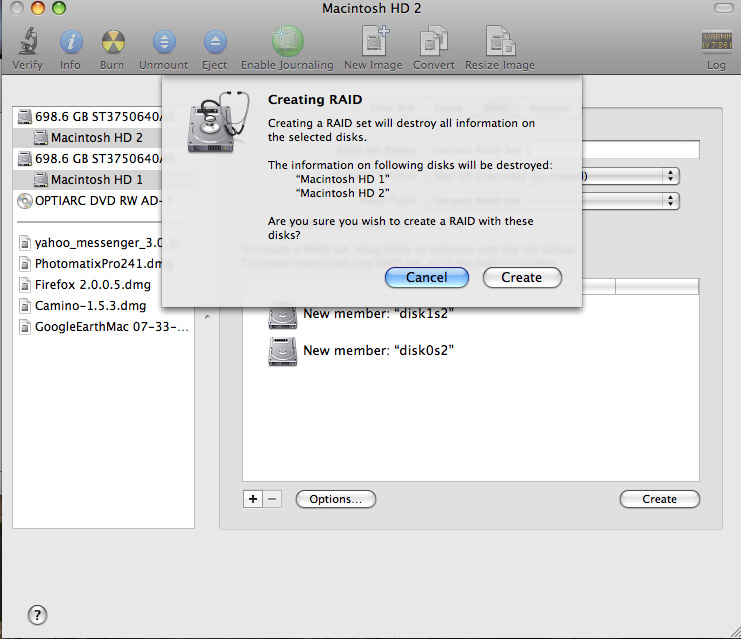Click the disk icon beside disk0s2
Viewport: 741px width, 639px height.
283,351
